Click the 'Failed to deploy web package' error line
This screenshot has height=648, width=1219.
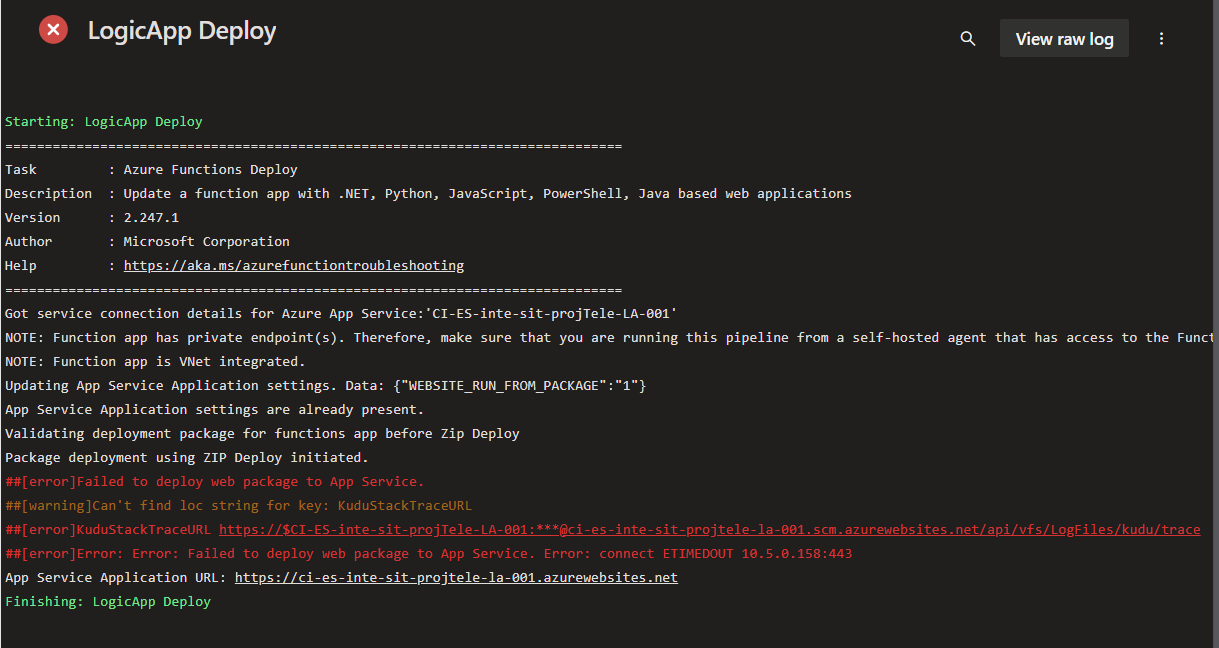pos(215,481)
